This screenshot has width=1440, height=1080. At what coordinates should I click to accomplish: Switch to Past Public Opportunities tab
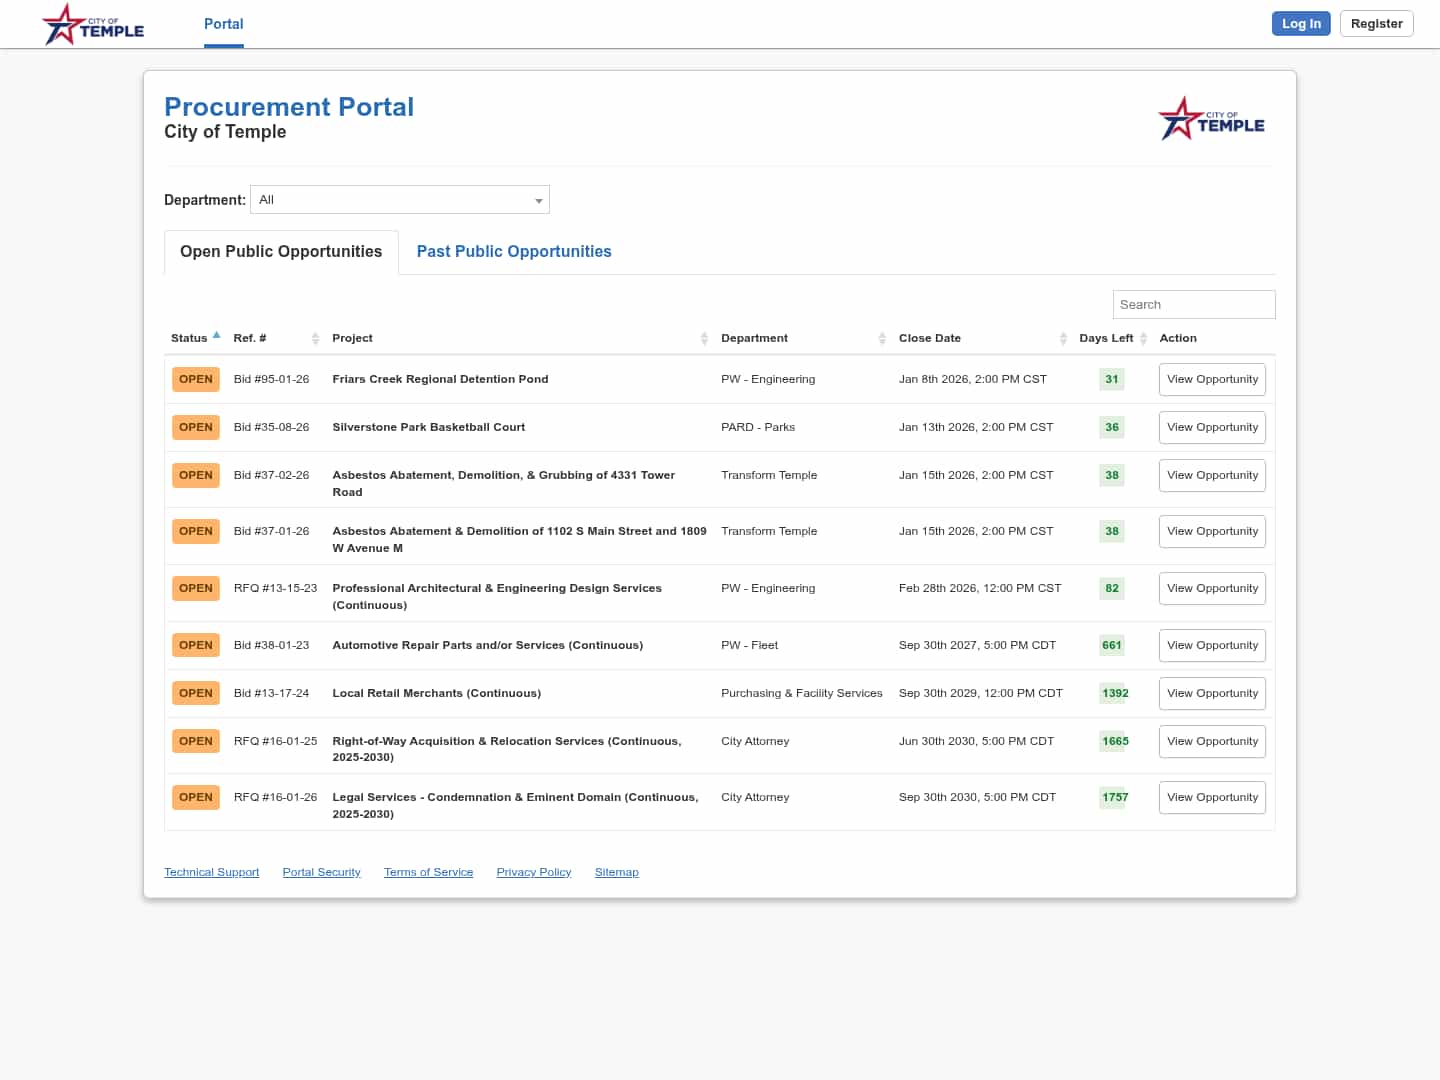[514, 252]
